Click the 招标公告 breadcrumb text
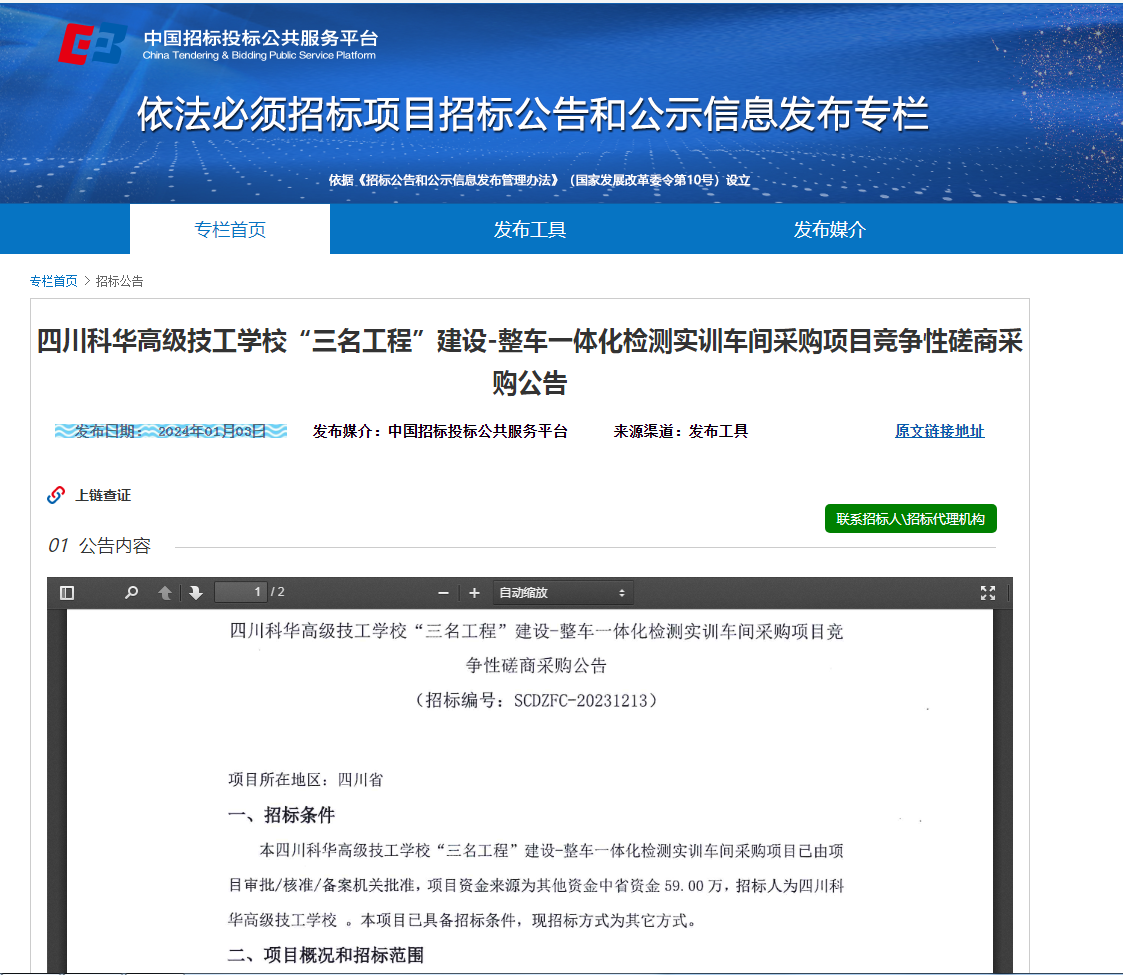 pos(120,281)
